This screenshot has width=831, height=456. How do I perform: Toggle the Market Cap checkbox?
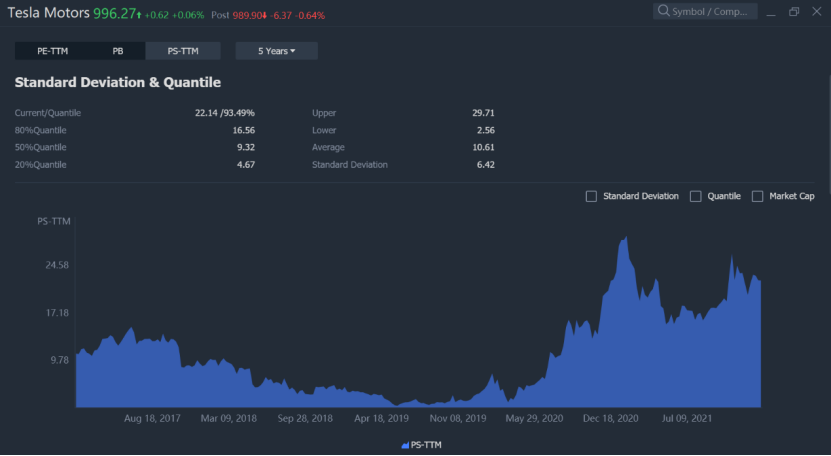pyautogui.click(x=758, y=196)
